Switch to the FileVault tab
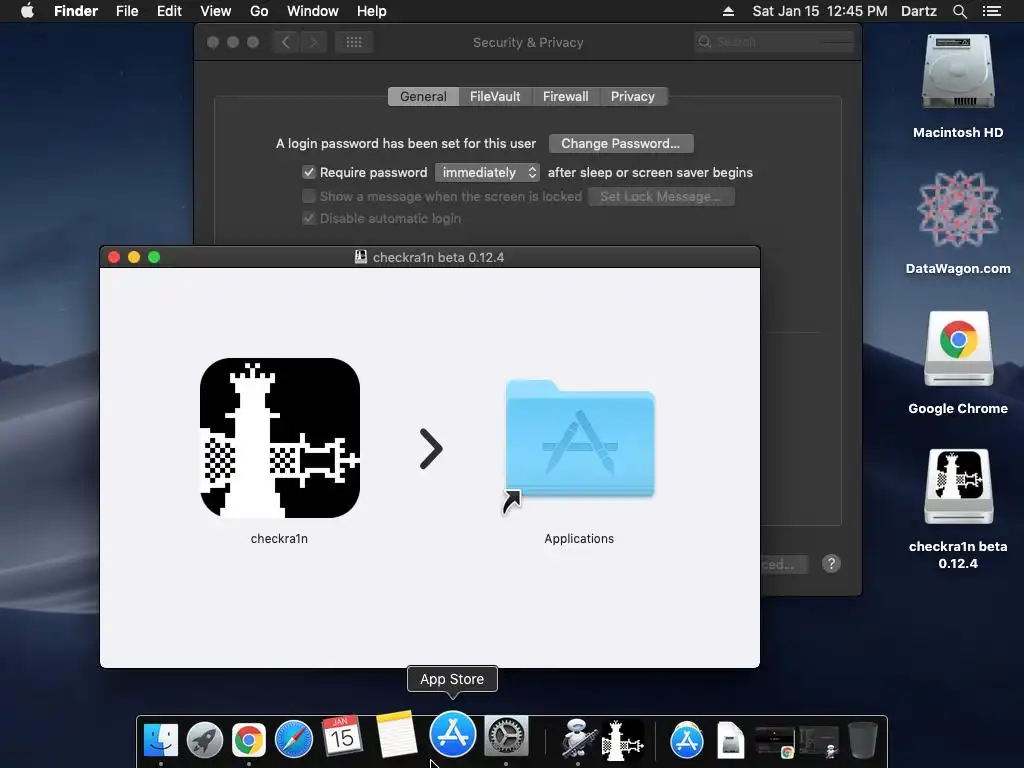The height and width of the screenshot is (768, 1024). [495, 97]
